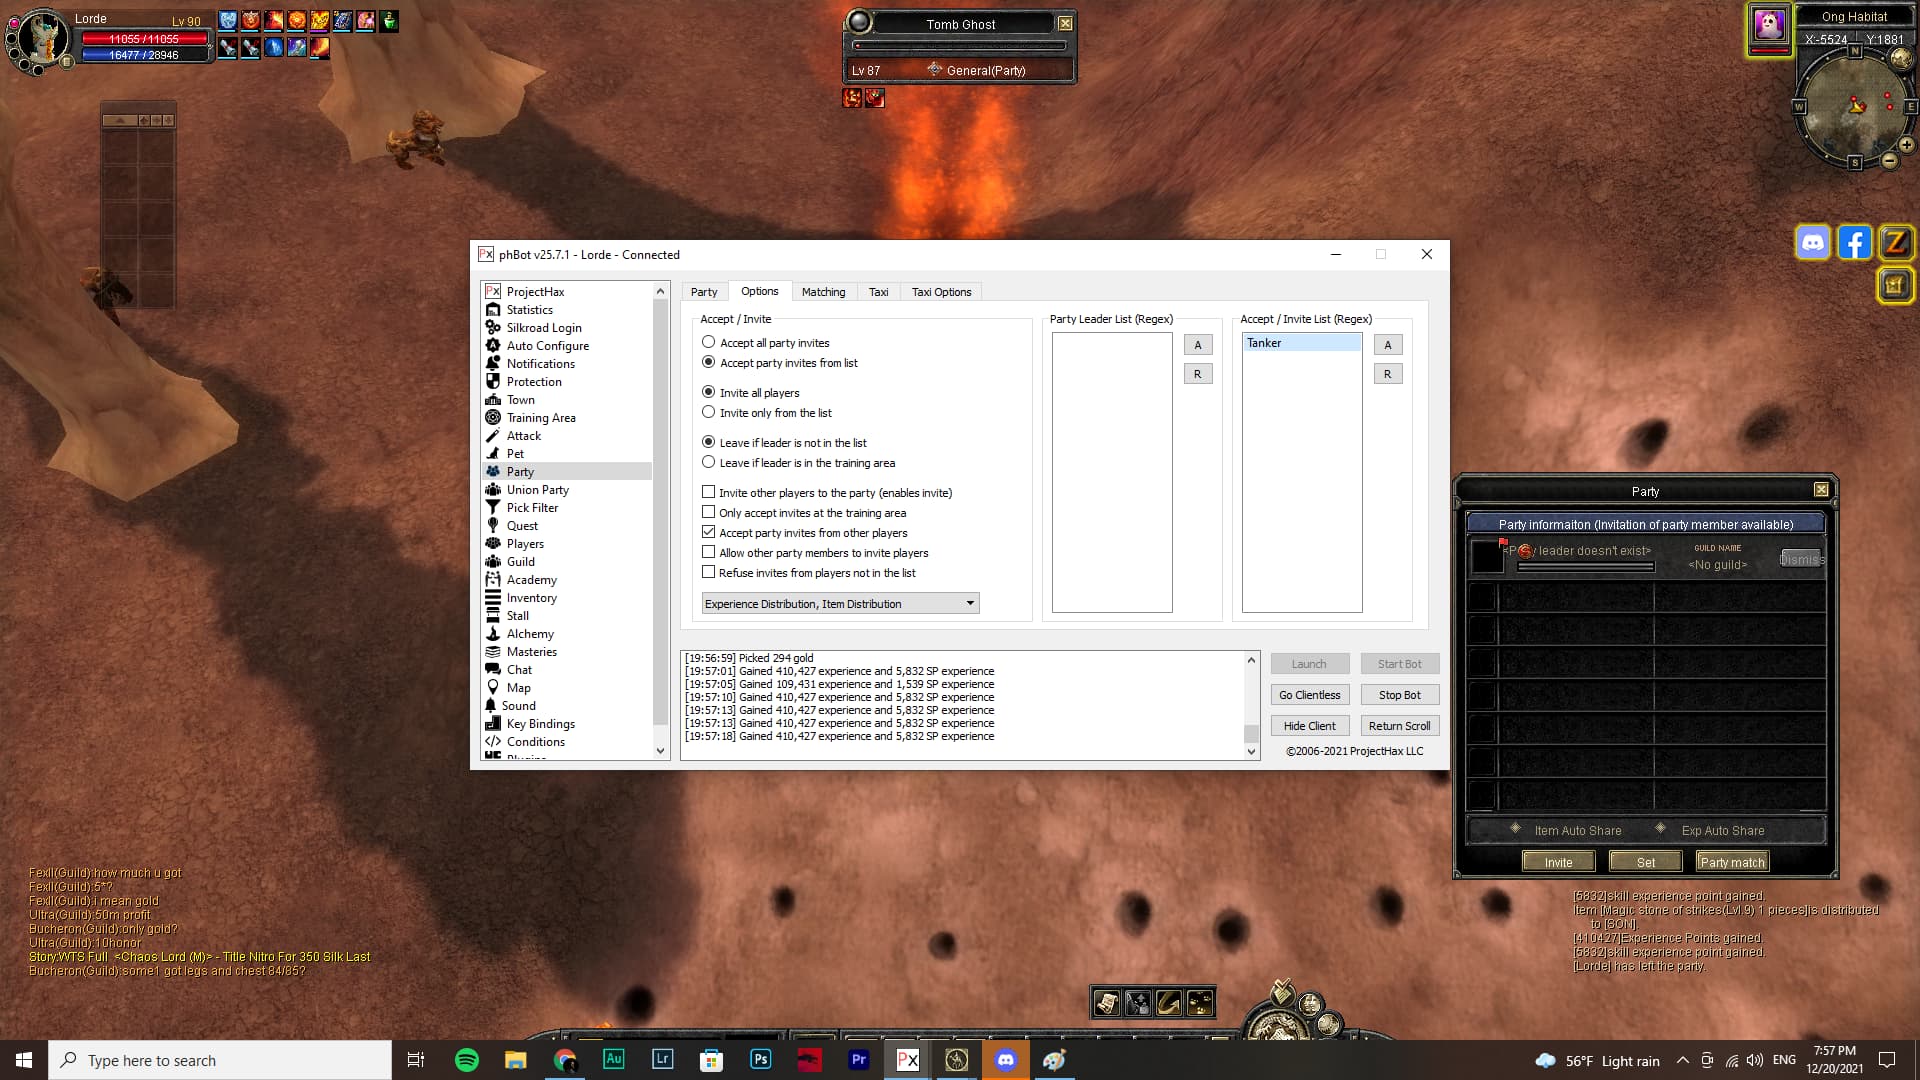Image resolution: width=1920 pixels, height=1080 pixels.
Task: Click the Pick Filter funnel icon in sidebar
Action: [493, 508]
